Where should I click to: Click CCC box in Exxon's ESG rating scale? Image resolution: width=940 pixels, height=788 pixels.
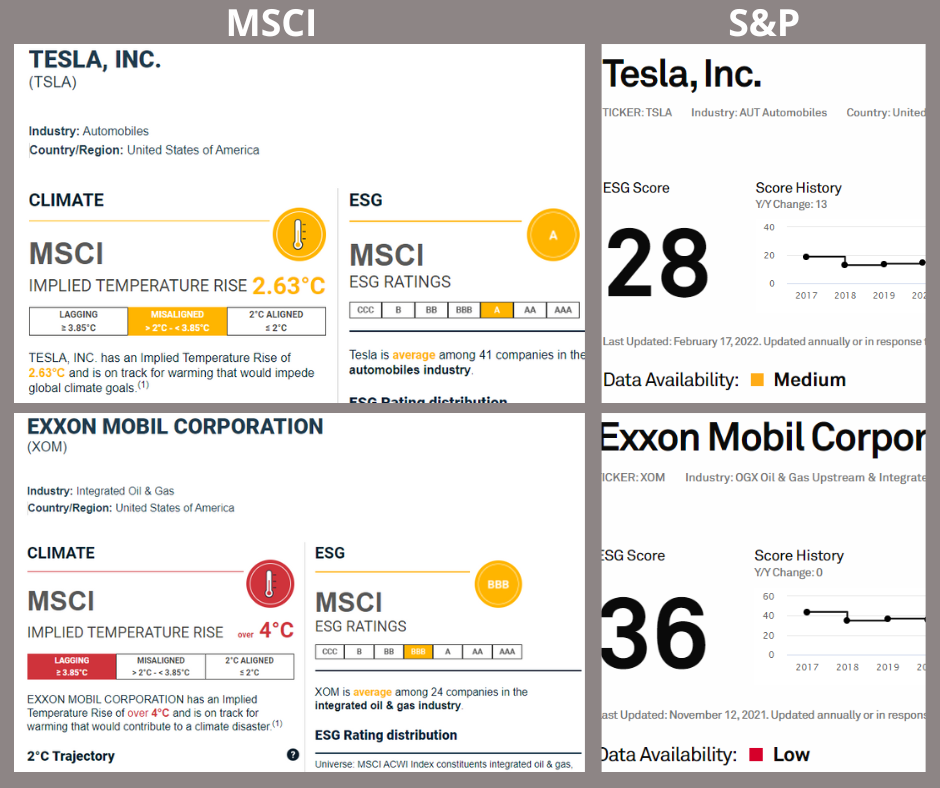pyautogui.click(x=330, y=652)
